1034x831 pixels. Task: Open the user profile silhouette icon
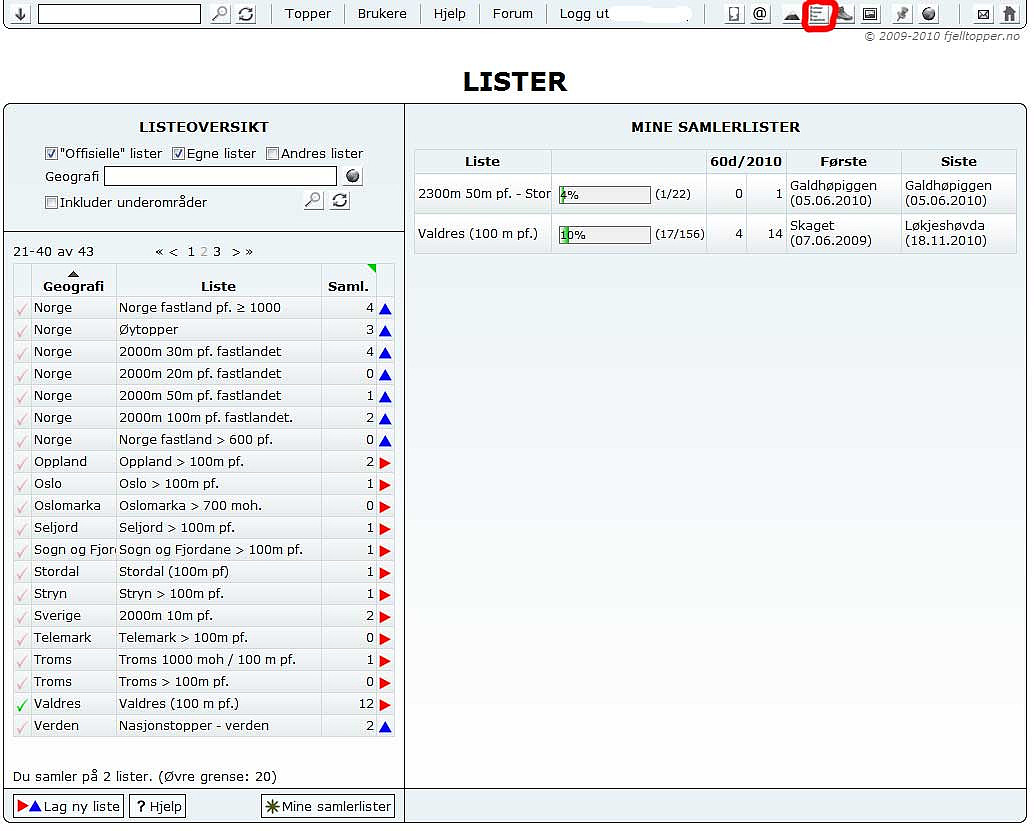[x=733, y=14]
